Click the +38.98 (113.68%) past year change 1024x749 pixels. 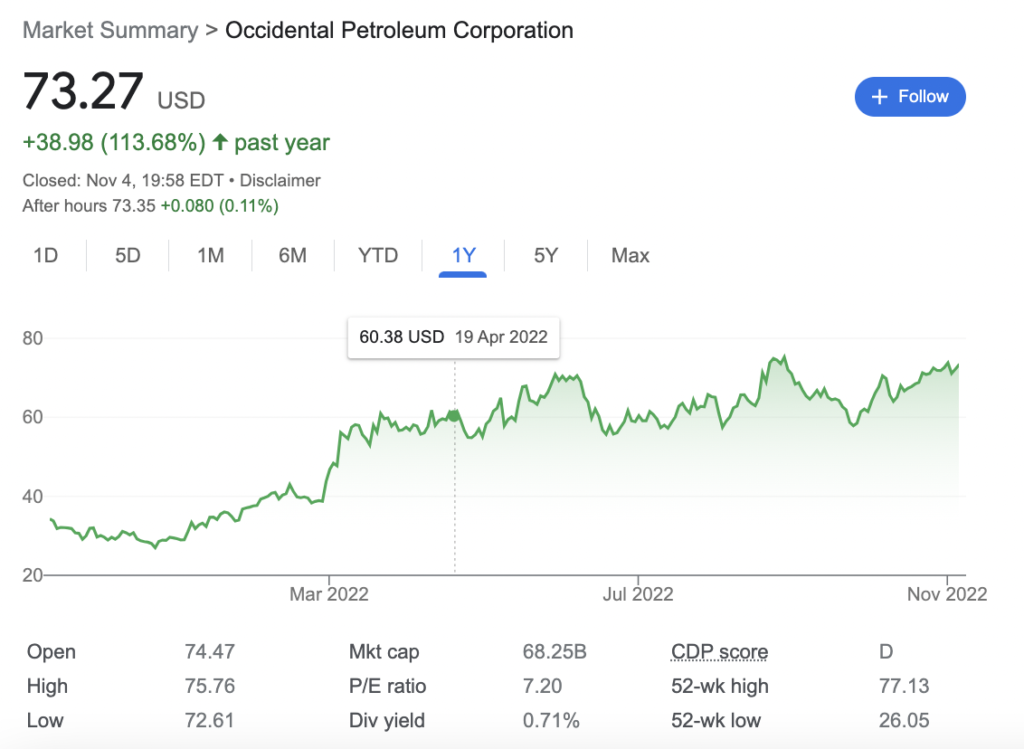[x=176, y=142]
